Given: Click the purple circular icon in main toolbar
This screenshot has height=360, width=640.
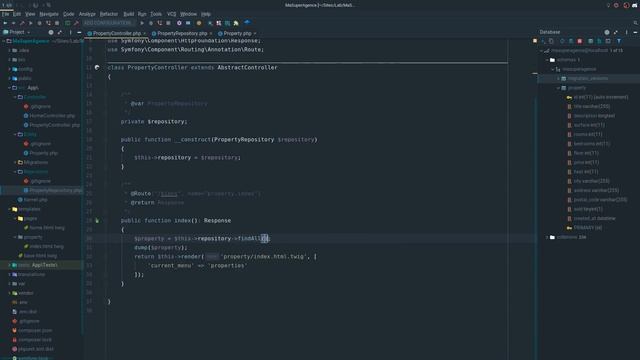Looking at the screenshot, I should pyautogui.click(x=179, y=23).
